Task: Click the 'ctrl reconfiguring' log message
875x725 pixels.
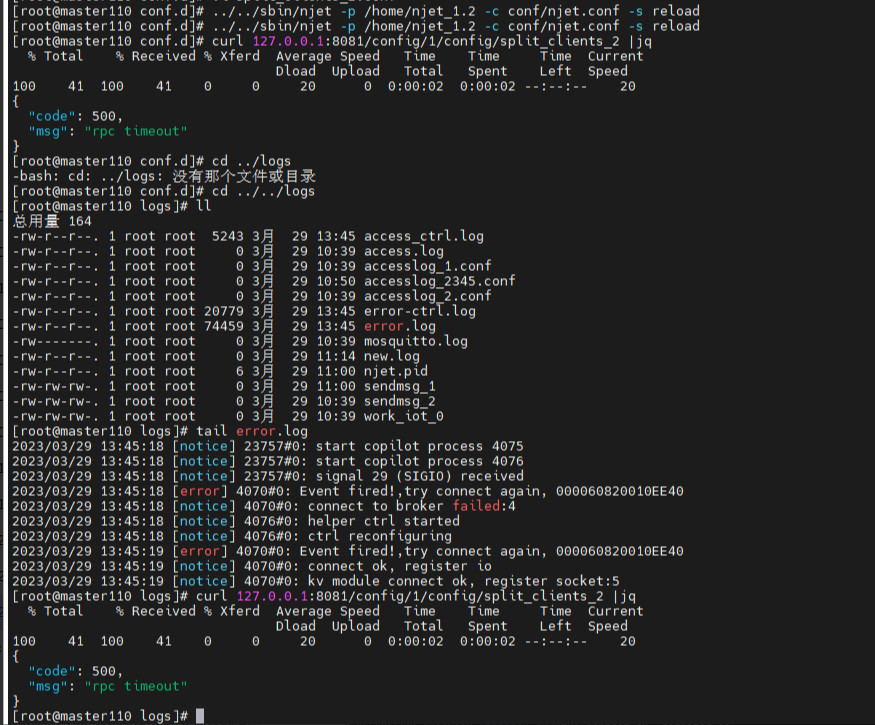Action: pyautogui.click(x=379, y=536)
